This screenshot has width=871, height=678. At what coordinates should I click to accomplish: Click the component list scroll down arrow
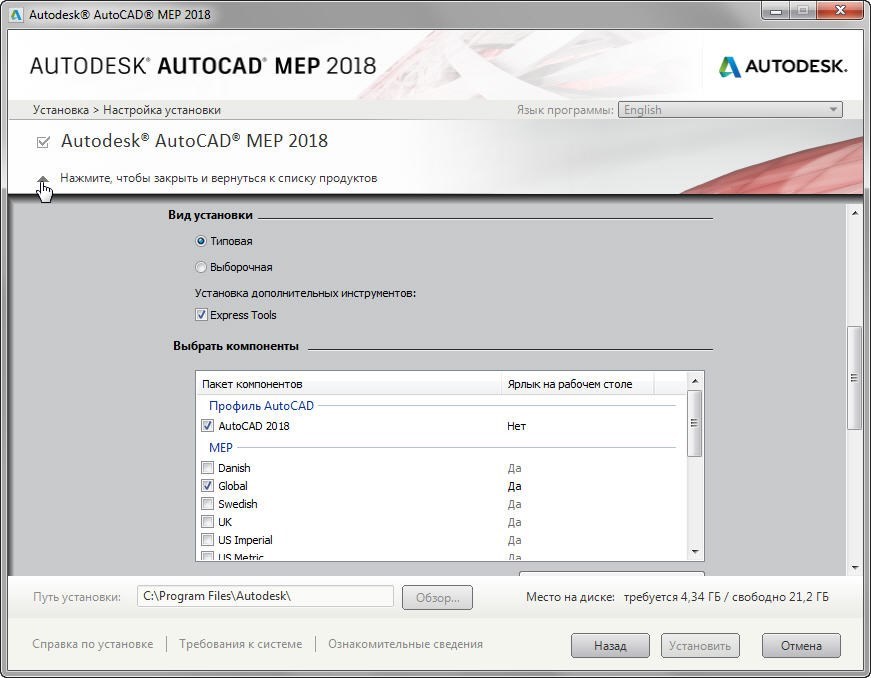[x=695, y=551]
